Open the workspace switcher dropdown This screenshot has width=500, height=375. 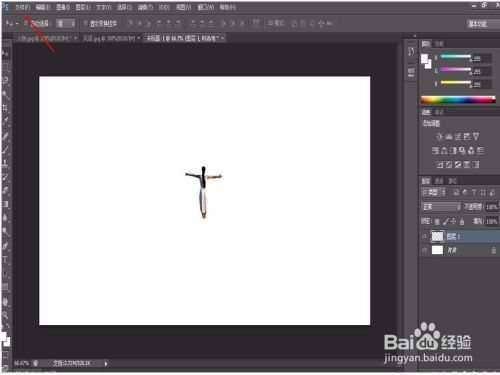(x=482, y=24)
